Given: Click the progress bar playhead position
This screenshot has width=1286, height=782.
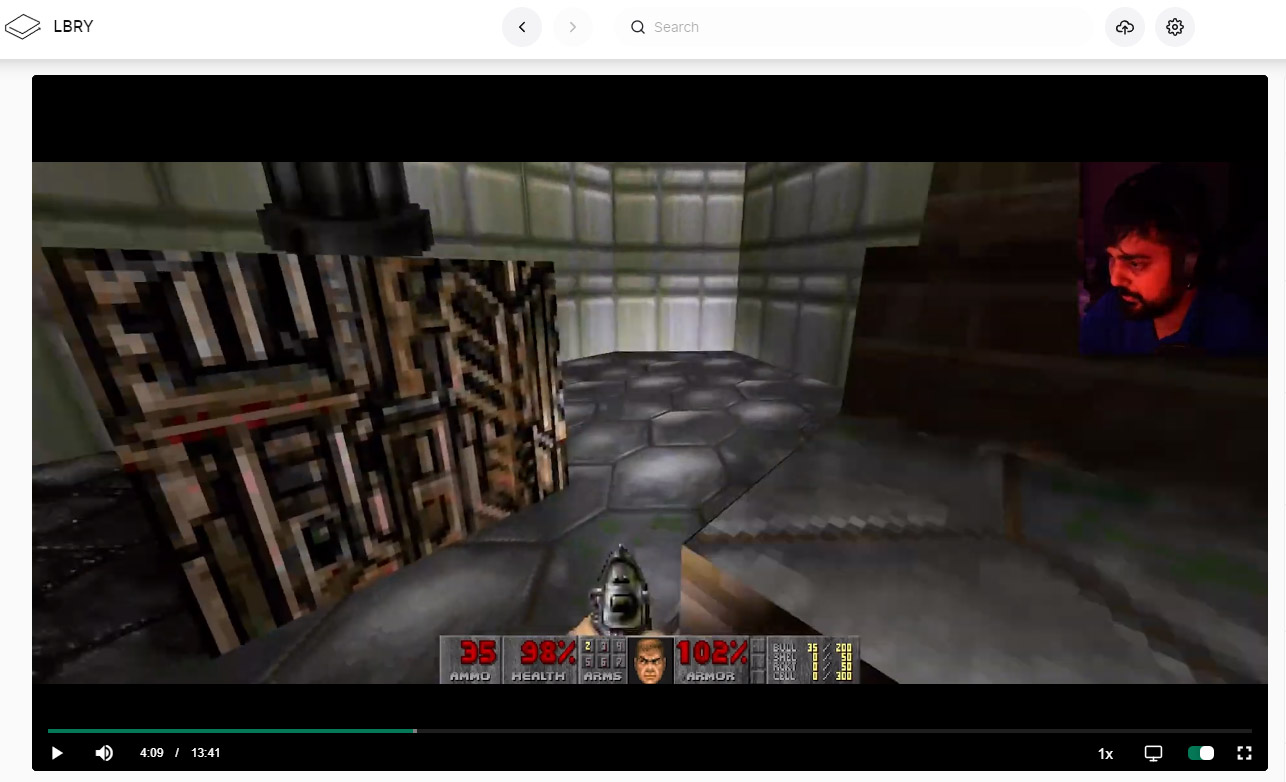Looking at the screenshot, I should [x=415, y=731].
